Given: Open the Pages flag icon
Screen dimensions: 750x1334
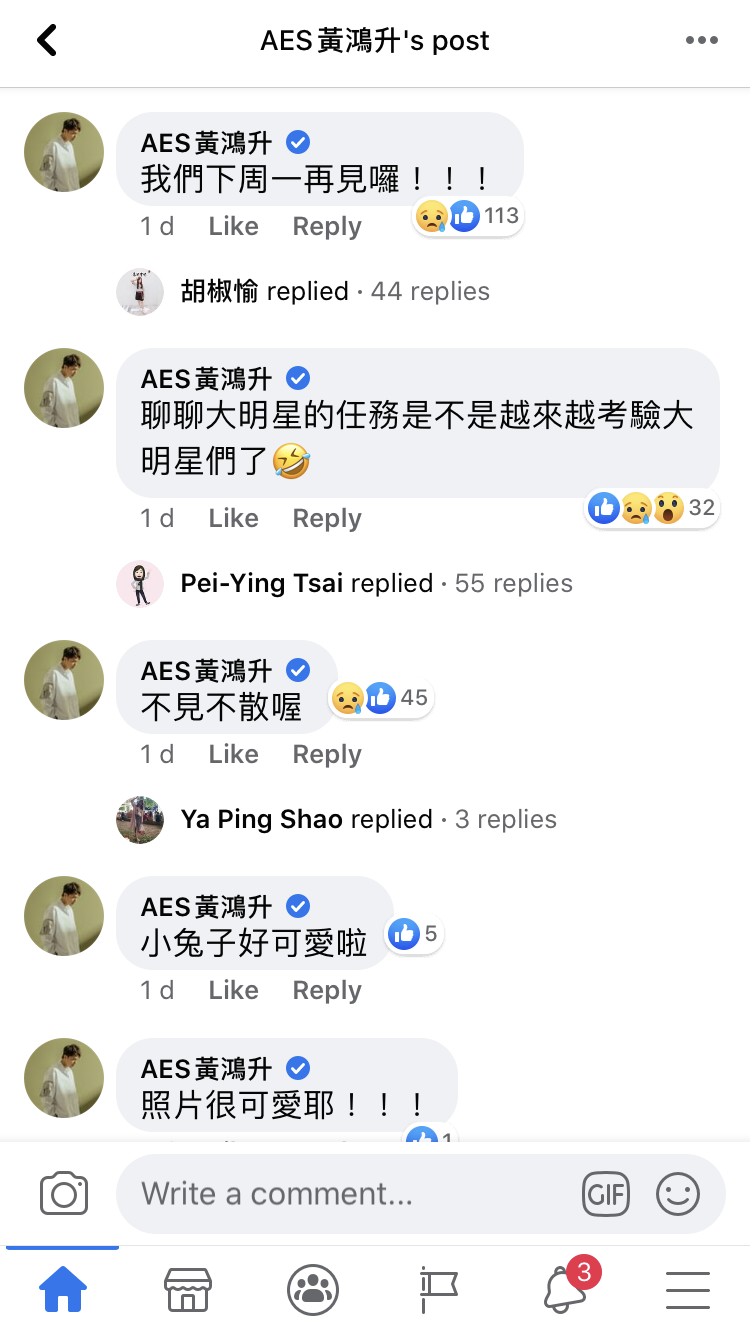Looking at the screenshot, I should 438,1290.
